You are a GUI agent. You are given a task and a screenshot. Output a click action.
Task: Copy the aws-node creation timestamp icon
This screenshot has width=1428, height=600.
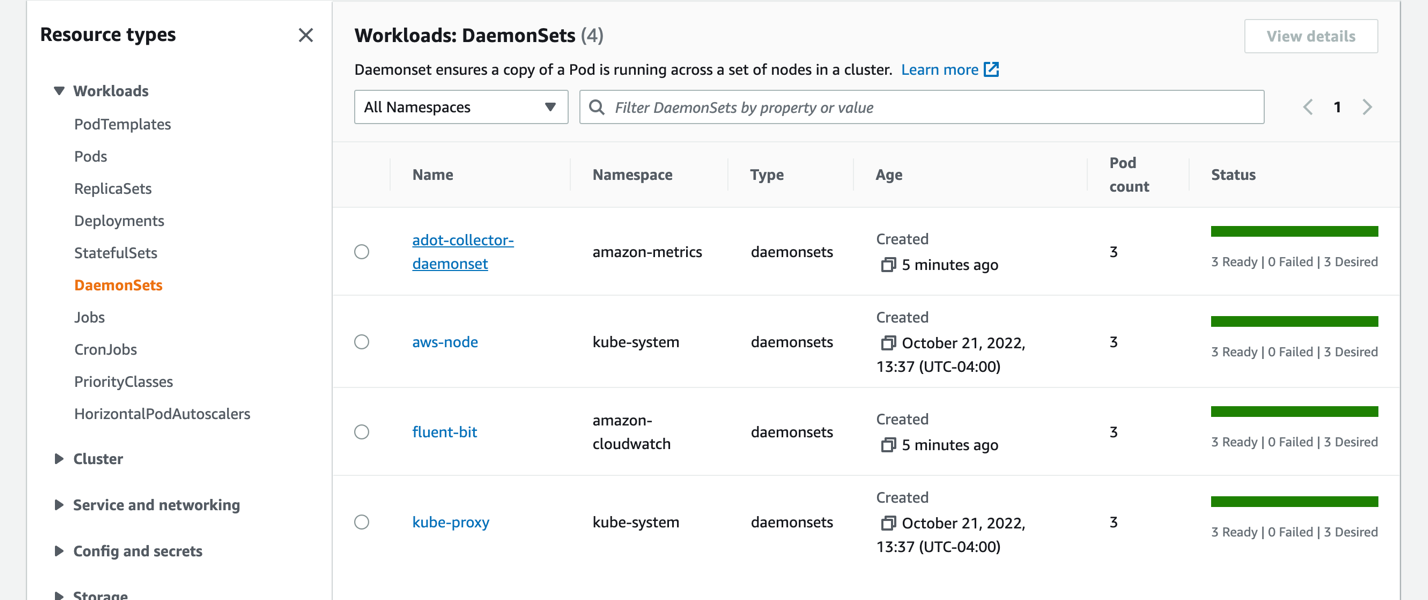(889, 343)
